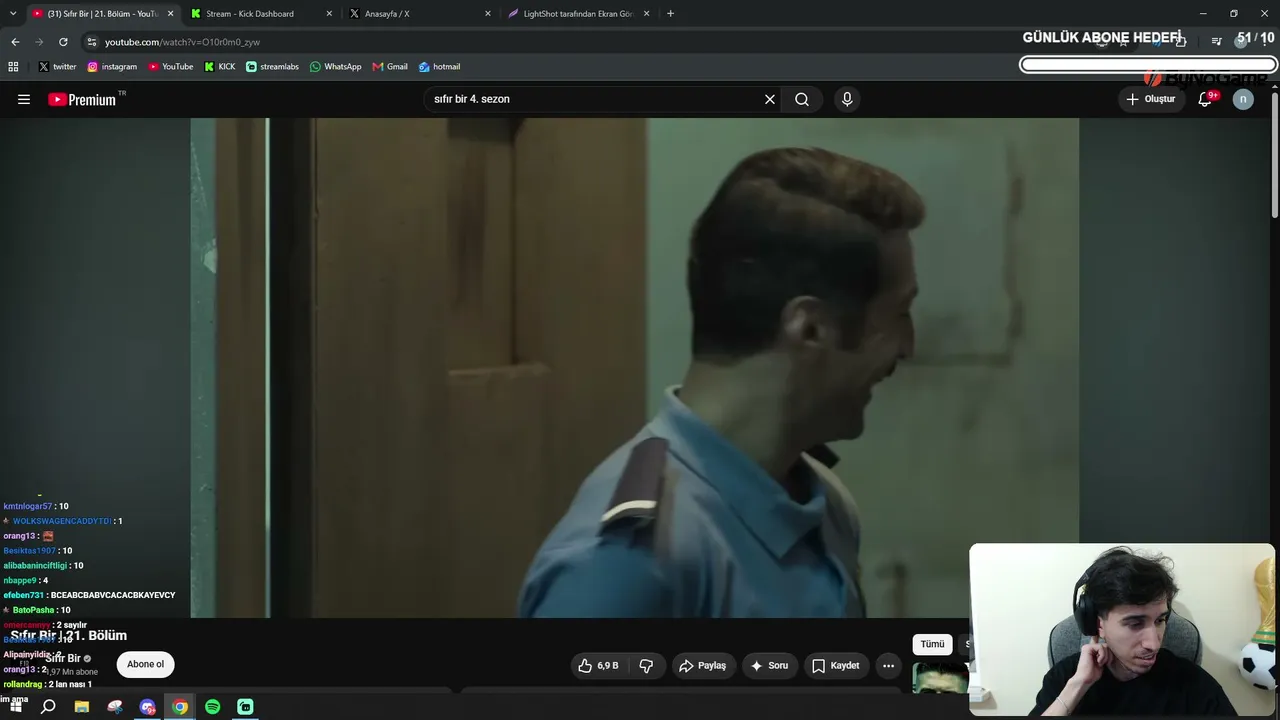Open site information icon in address bar
The height and width of the screenshot is (720, 1280).
pyautogui.click(x=92, y=42)
